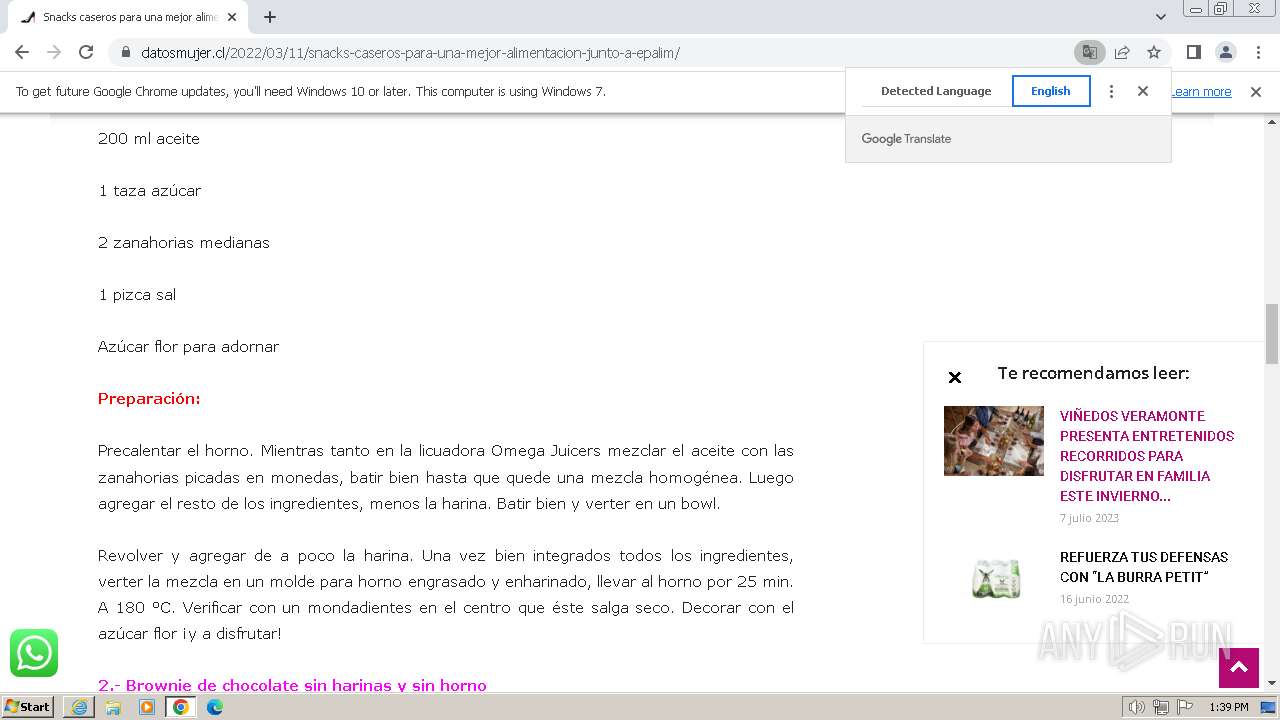Open Action Center flag icon
This screenshot has height=720, width=1280.
tap(1184, 707)
